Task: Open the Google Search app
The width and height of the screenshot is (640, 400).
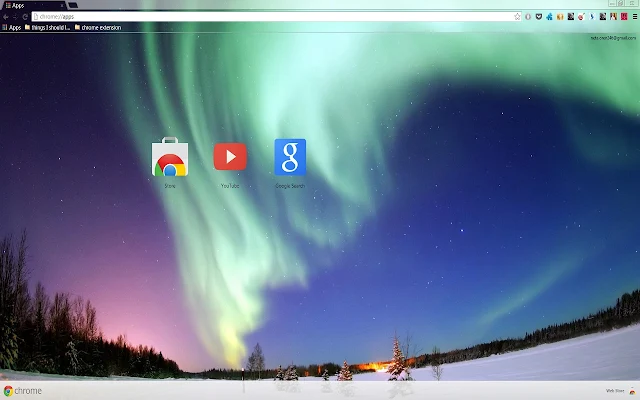Action: point(290,157)
